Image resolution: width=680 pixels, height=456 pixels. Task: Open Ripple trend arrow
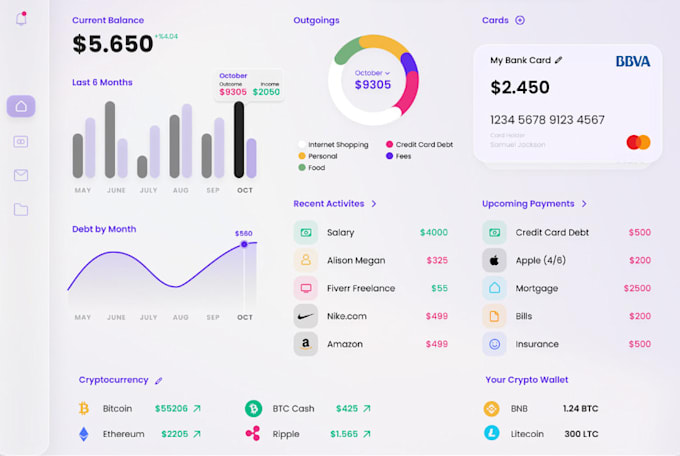coord(367,434)
